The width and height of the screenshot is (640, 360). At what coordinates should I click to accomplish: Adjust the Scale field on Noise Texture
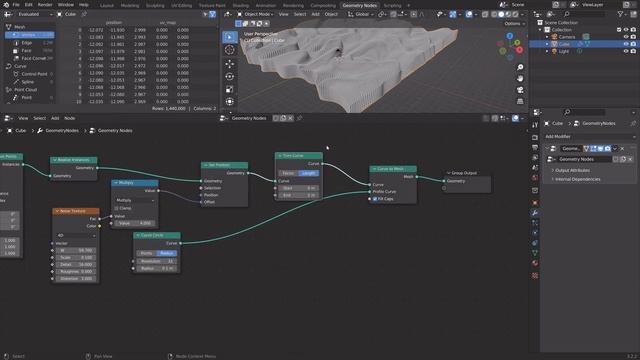[x=76, y=258]
